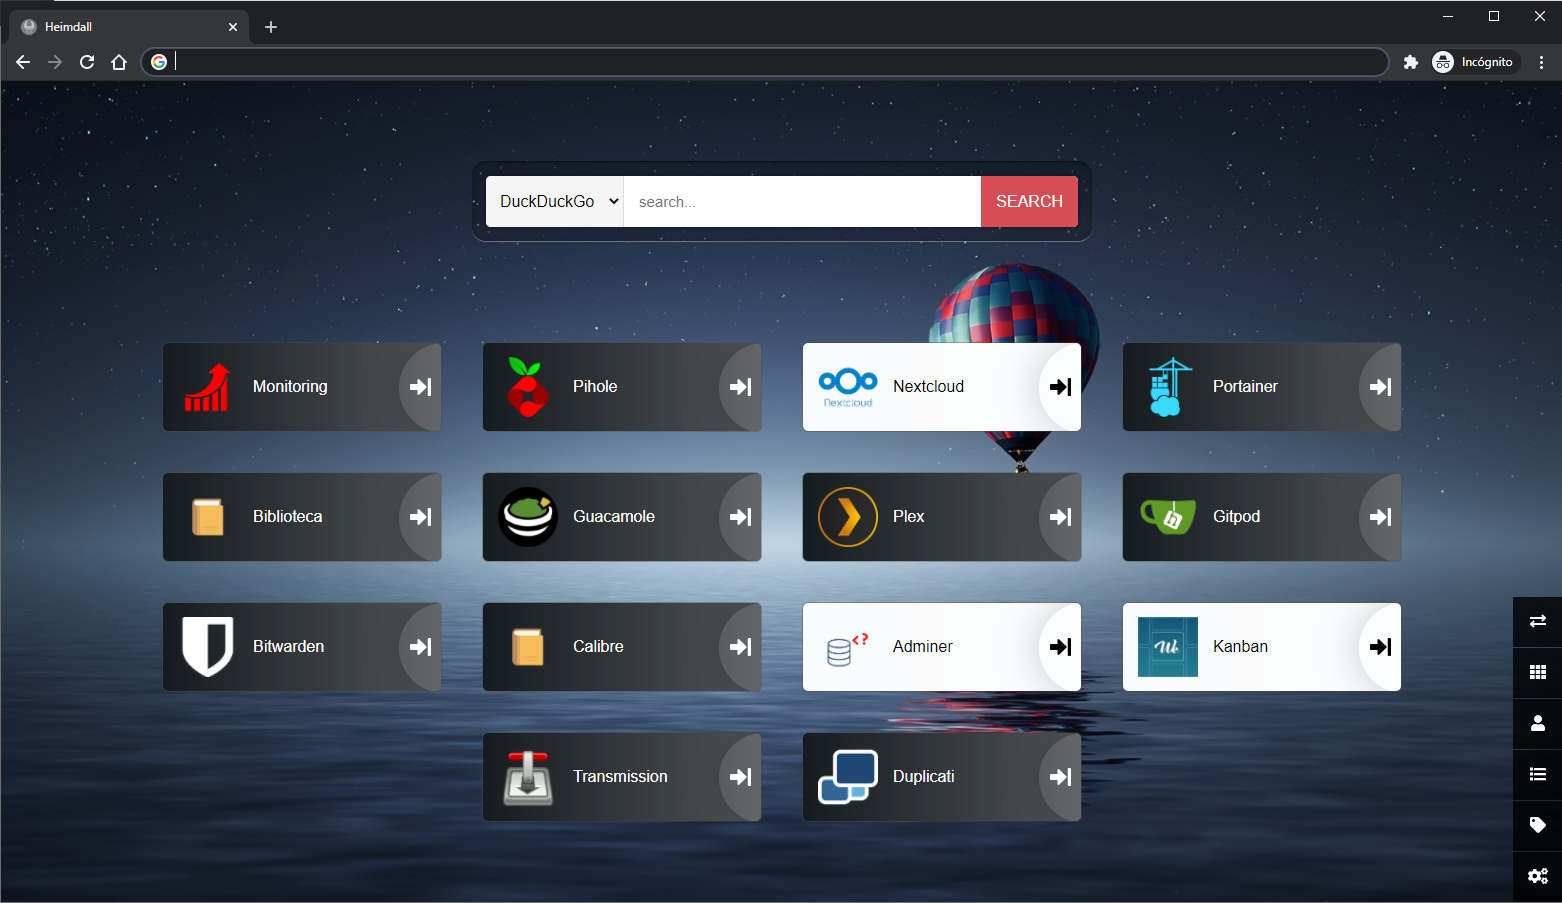Viewport: 1562px width, 903px height.
Task: Click the Incógnito profile indicator
Action: pyautogui.click(x=1474, y=62)
